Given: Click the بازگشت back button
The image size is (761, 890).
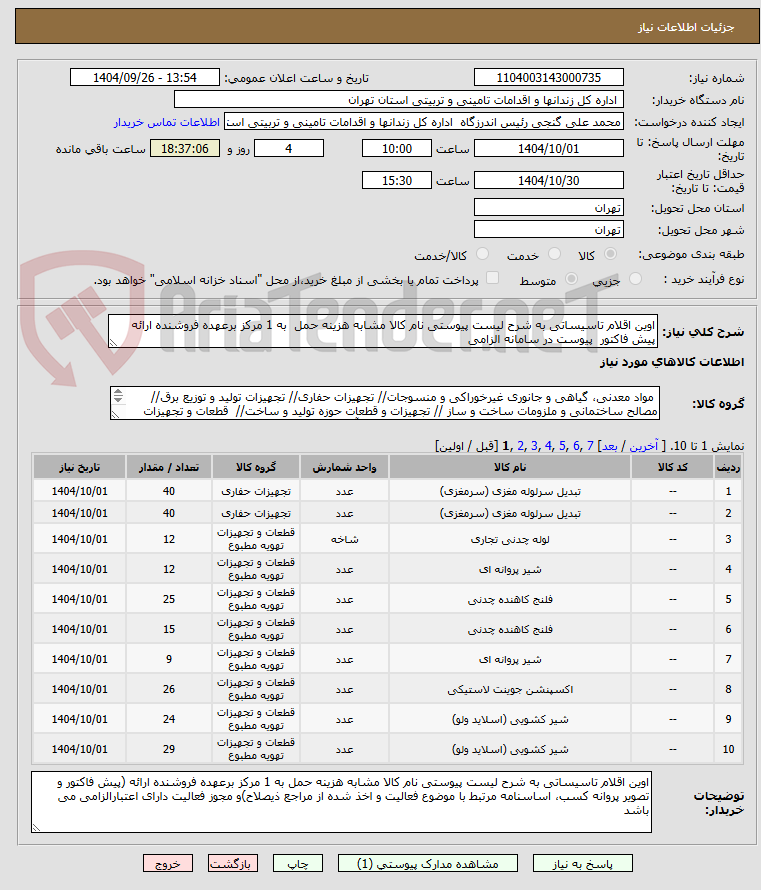Looking at the screenshot, I should click(x=233, y=863).
